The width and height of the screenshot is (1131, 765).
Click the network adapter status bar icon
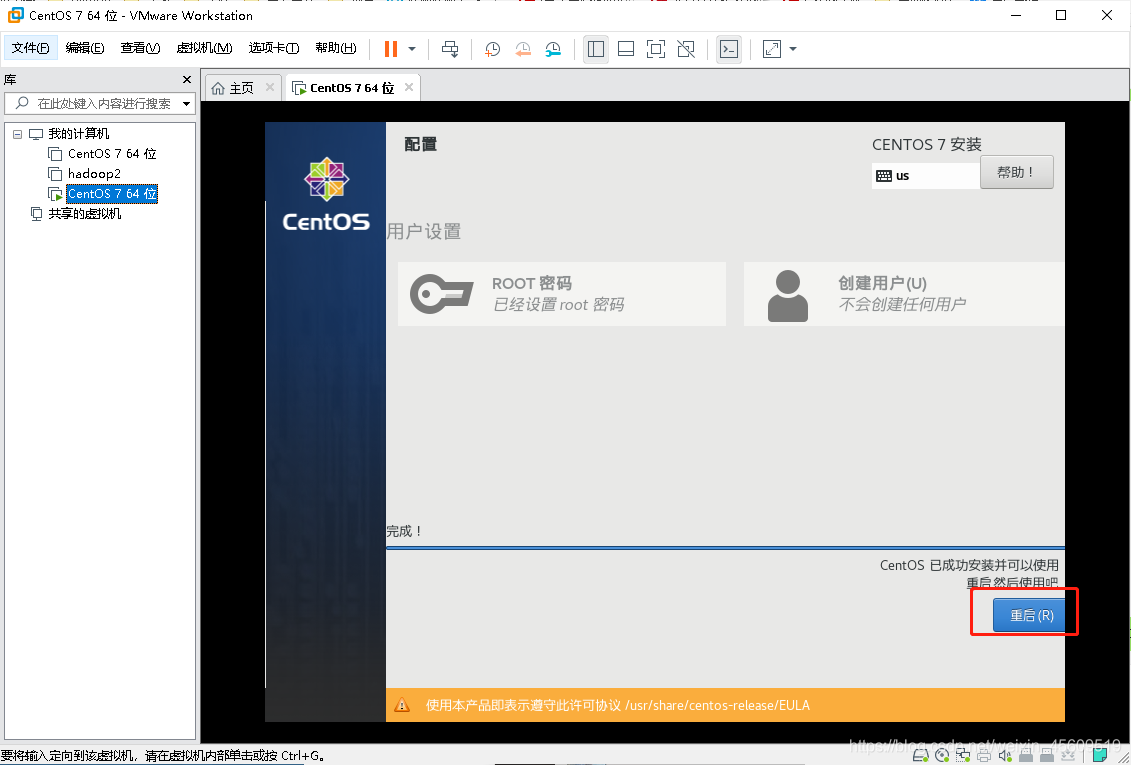[x=963, y=755]
